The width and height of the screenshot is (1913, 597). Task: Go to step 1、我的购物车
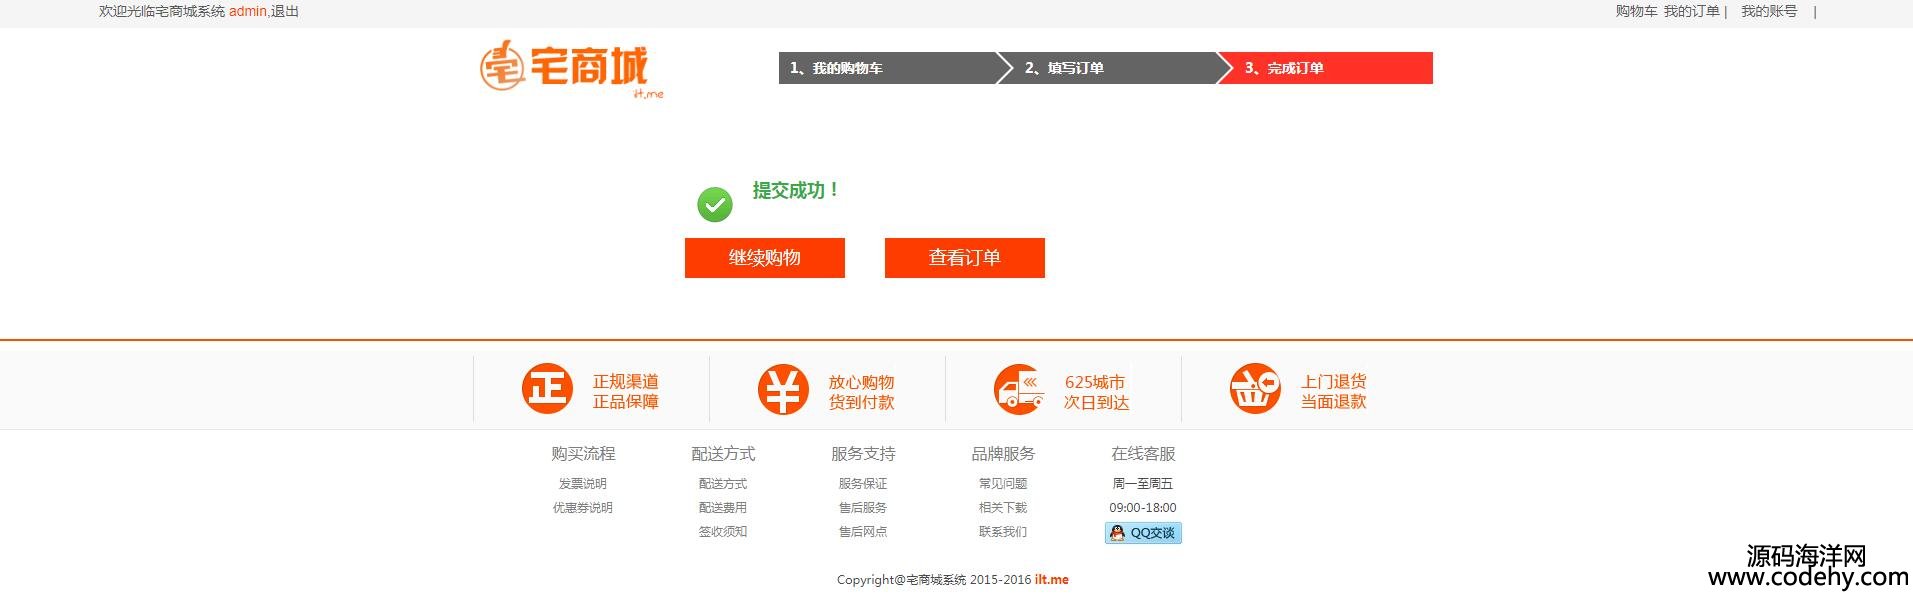[x=888, y=68]
